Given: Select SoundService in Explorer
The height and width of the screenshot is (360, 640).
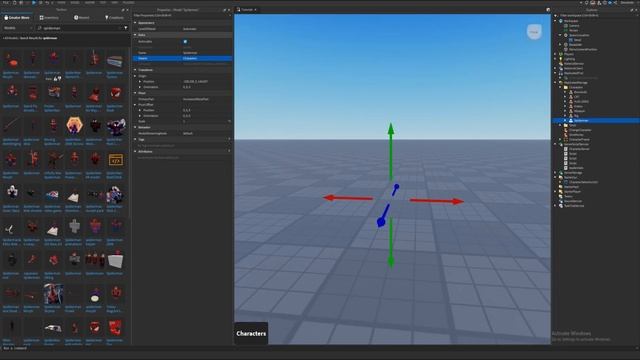Looking at the screenshot, I should (x=573, y=201).
